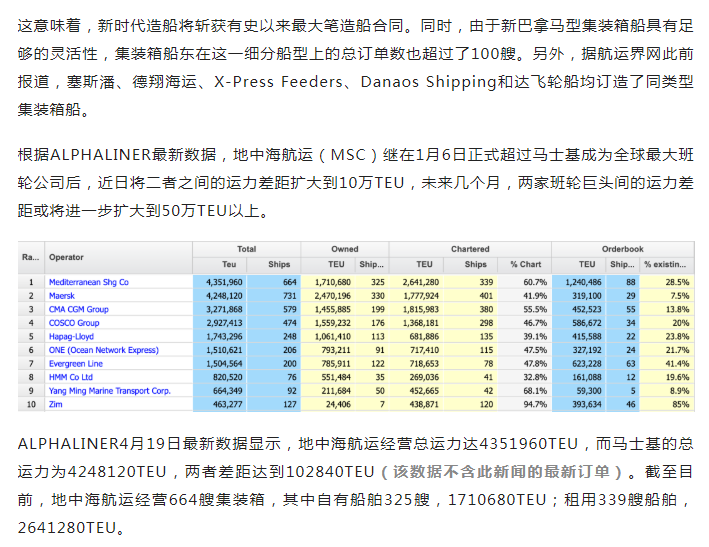Open the Evergreen Line operator link

tap(76, 363)
